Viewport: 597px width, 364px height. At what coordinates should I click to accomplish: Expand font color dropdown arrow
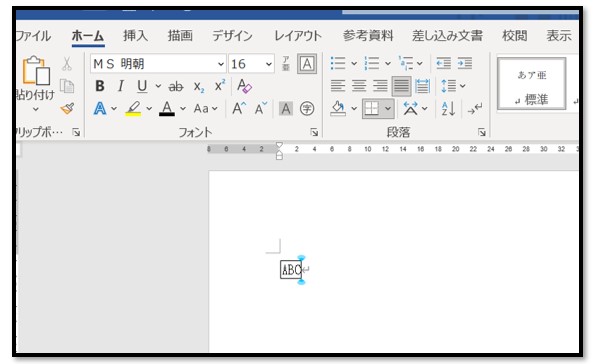pos(183,109)
